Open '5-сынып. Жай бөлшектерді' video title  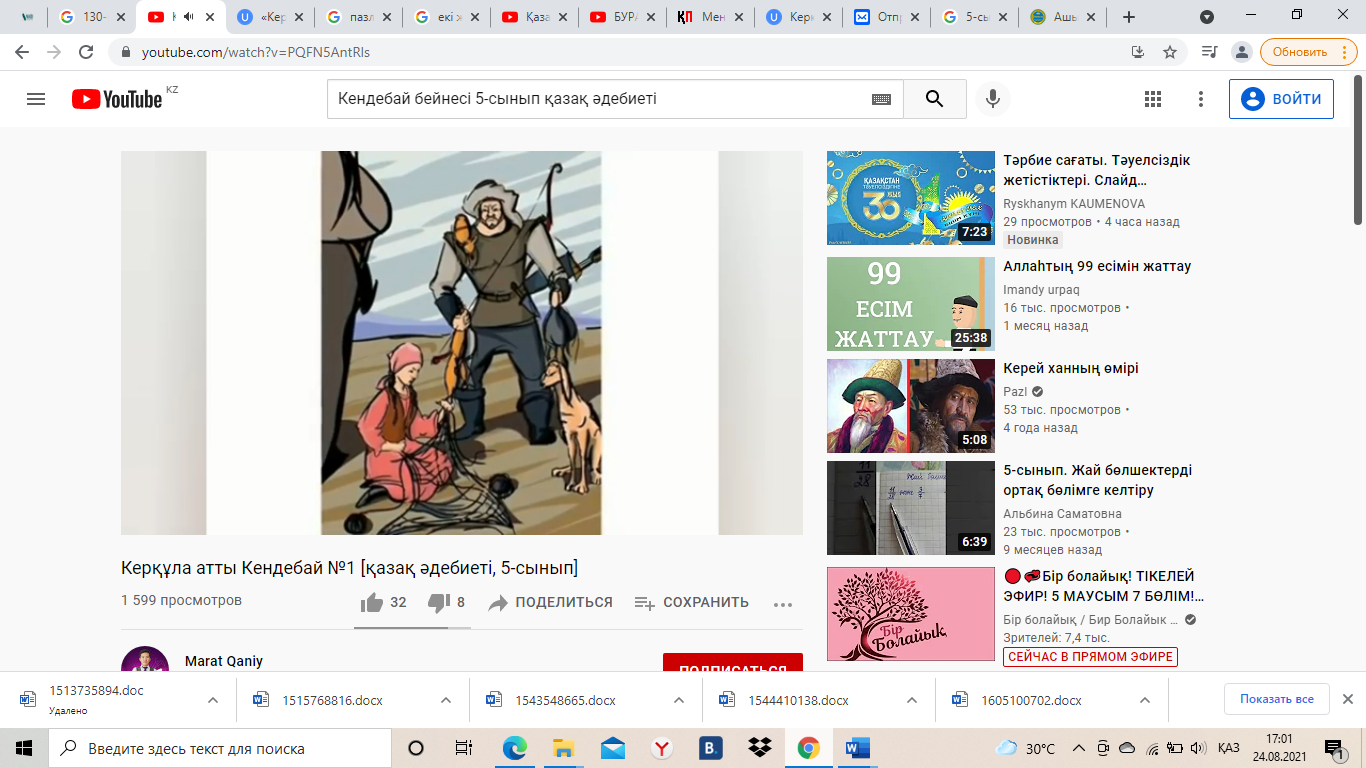pos(1098,480)
